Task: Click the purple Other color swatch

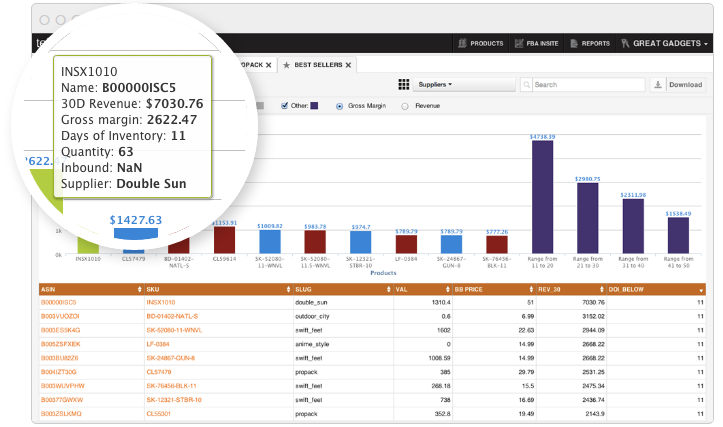Action: coord(314,105)
